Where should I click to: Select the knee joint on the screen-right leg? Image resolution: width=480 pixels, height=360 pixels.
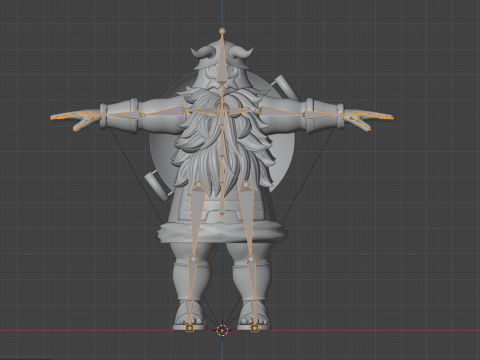point(251,258)
